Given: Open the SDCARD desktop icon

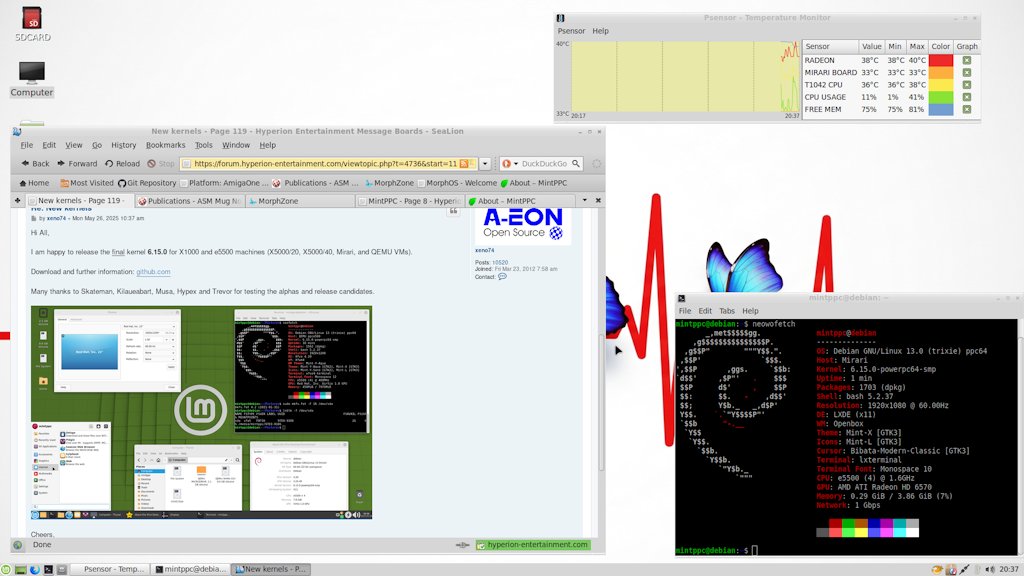Looking at the screenshot, I should pos(32,24).
